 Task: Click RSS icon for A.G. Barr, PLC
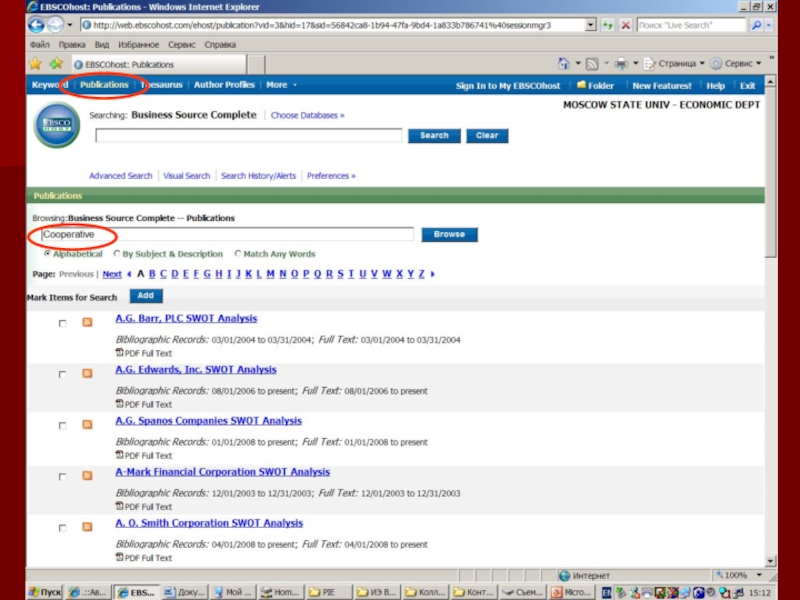pos(87,322)
